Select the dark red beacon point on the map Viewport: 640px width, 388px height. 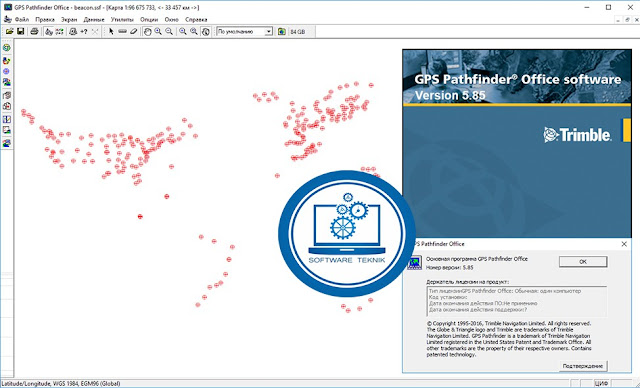coord(140,216)
